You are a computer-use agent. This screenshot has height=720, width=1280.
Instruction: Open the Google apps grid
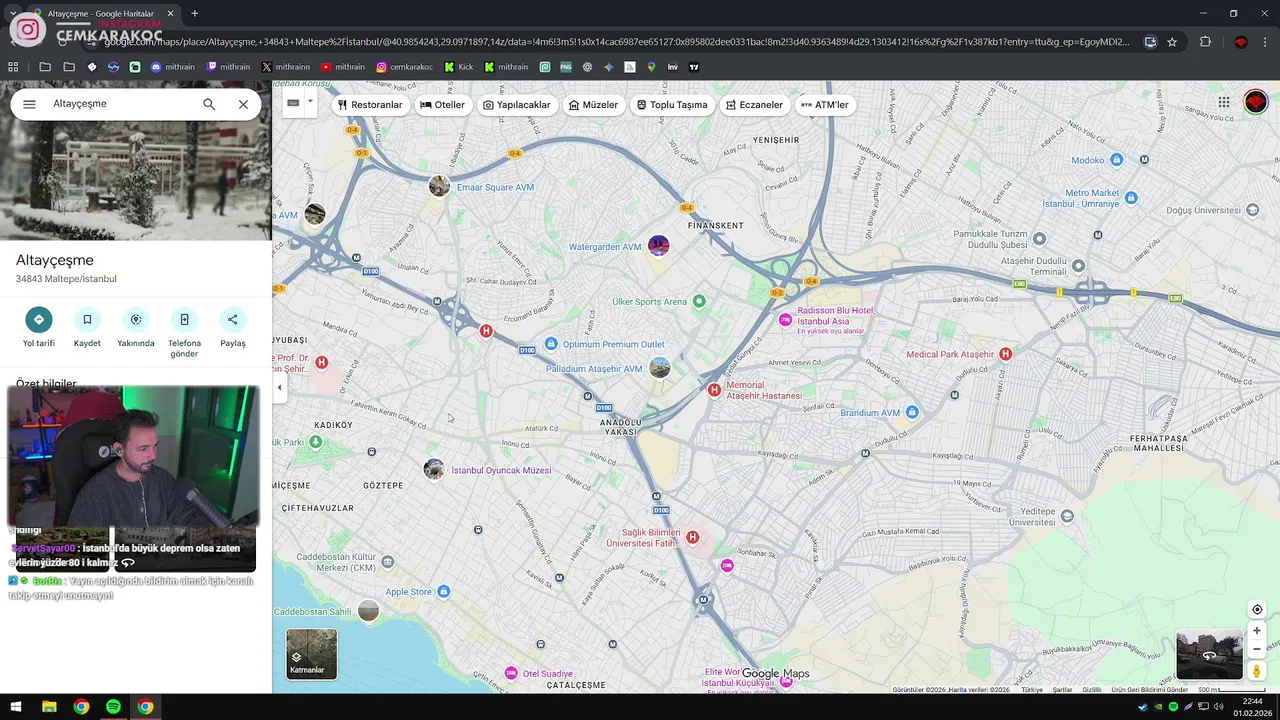[1223, 102]
